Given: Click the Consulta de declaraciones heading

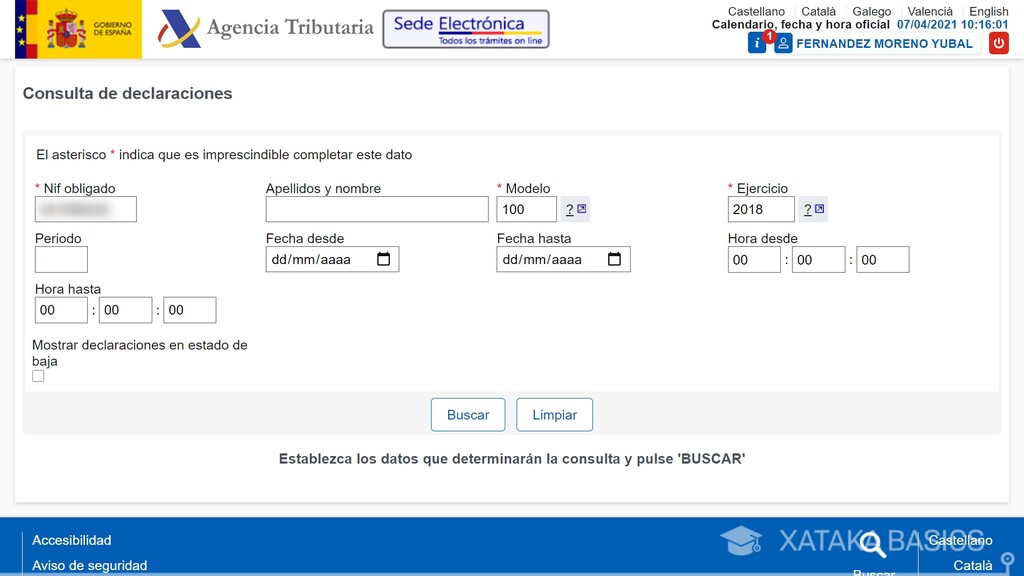Looking at the screenshot, I should pyautogui.click(x=127, y=93).
